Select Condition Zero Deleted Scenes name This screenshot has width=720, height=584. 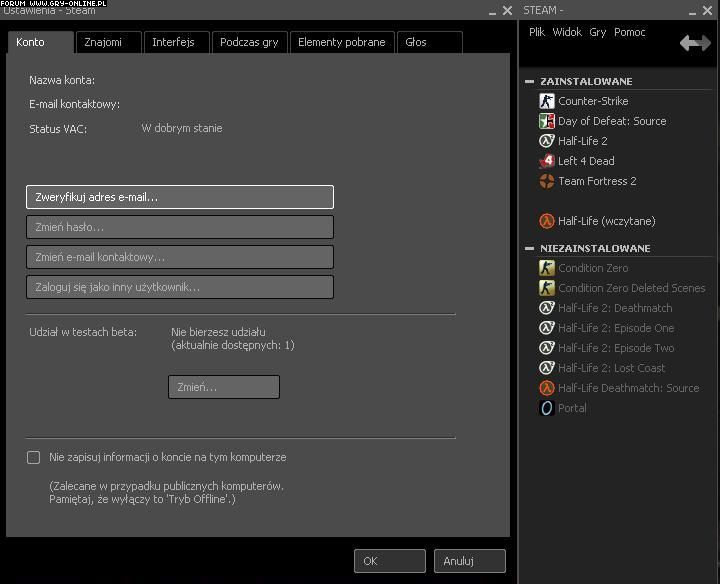click(631, 288)
